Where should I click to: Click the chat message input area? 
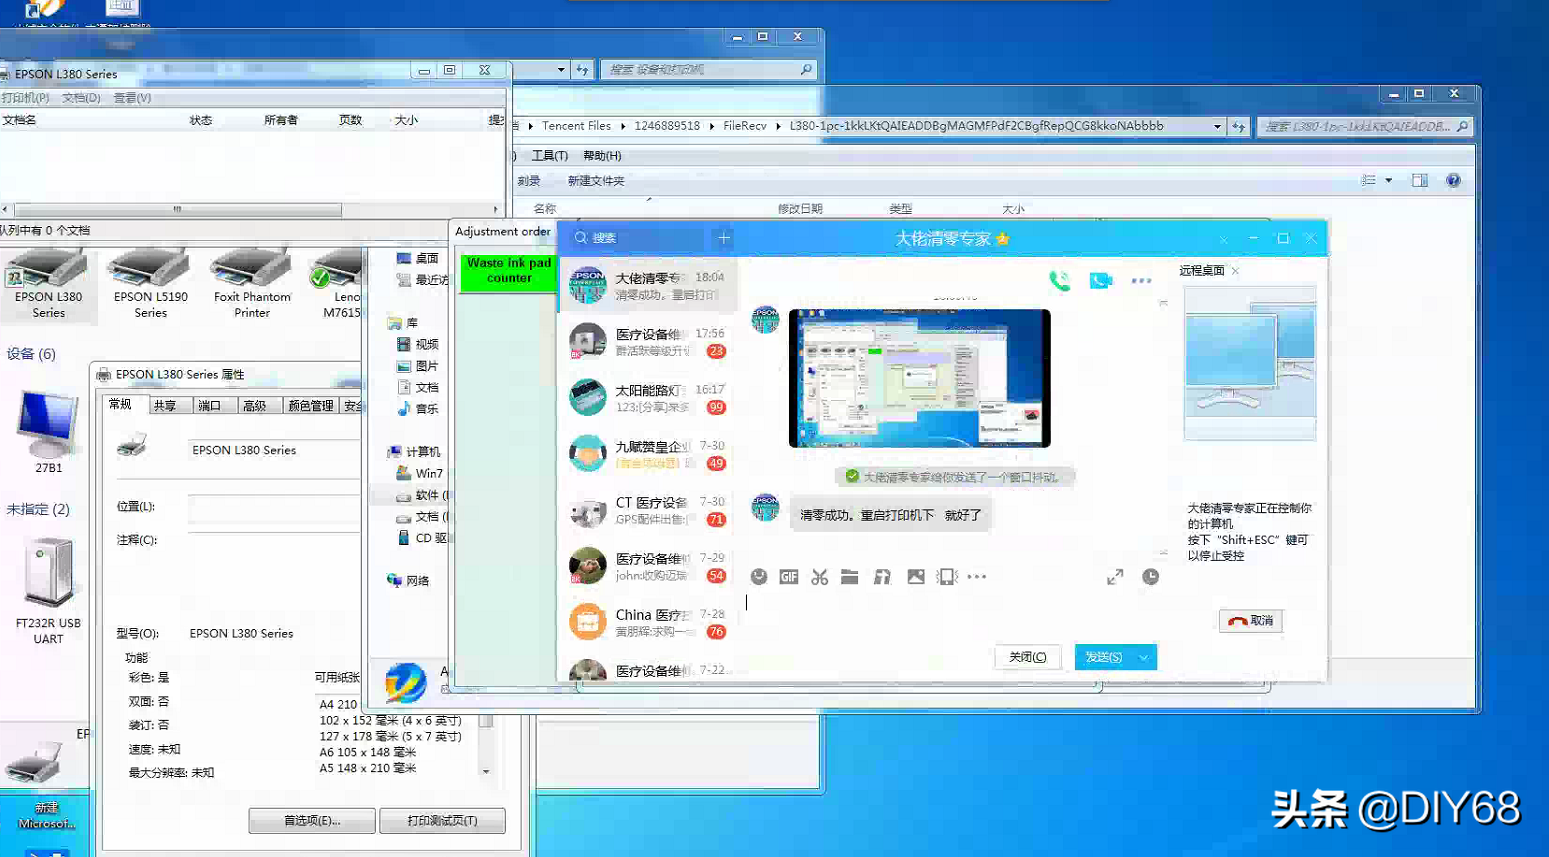pos(950,614)
